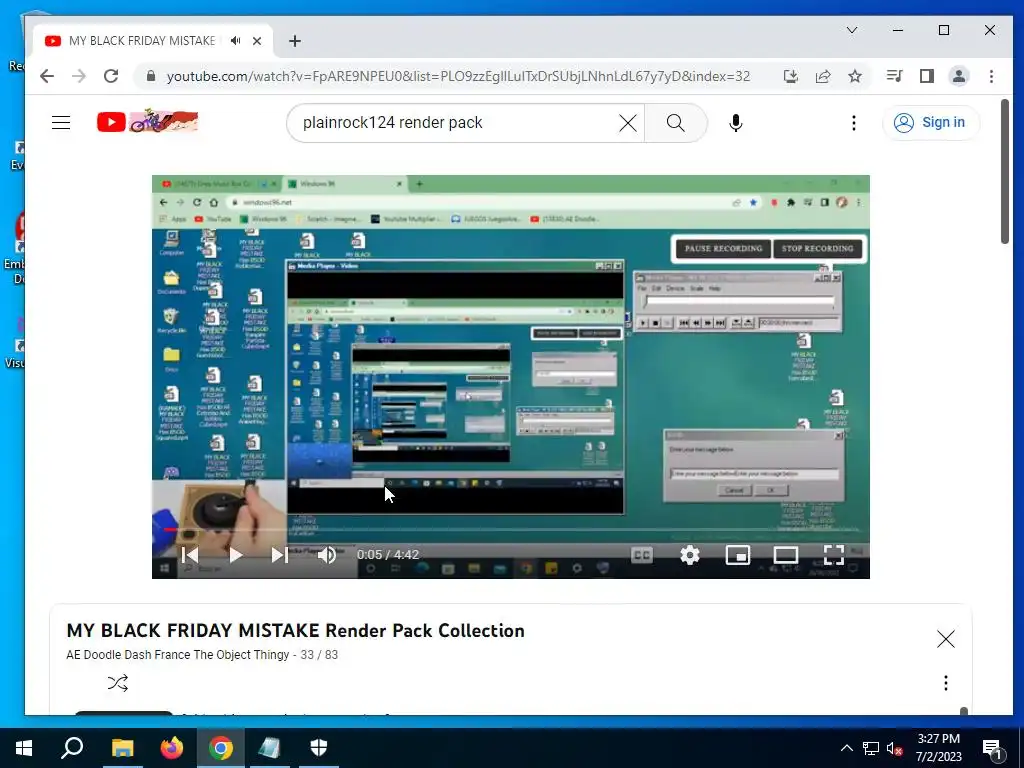Open the Windows Start menu
The width and height of the screenshot is (1024, 768).
click(x=24, y=748)
